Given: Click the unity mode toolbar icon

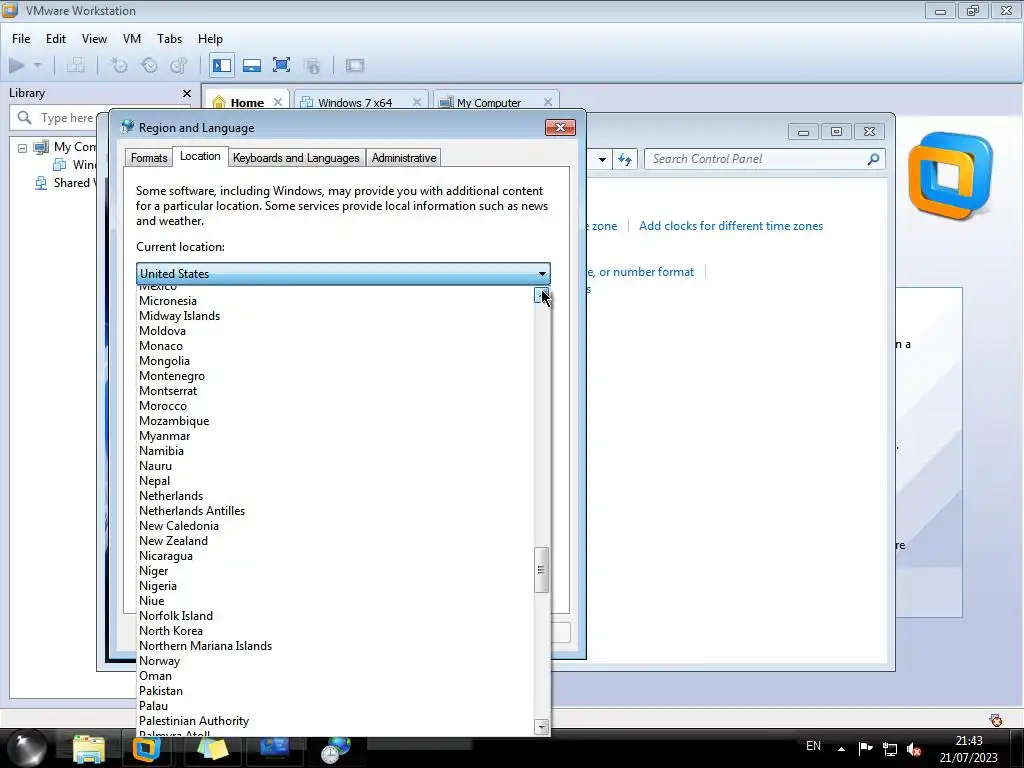Looking at the screenshot, I should pyautogui.click(x=312, y=65).
